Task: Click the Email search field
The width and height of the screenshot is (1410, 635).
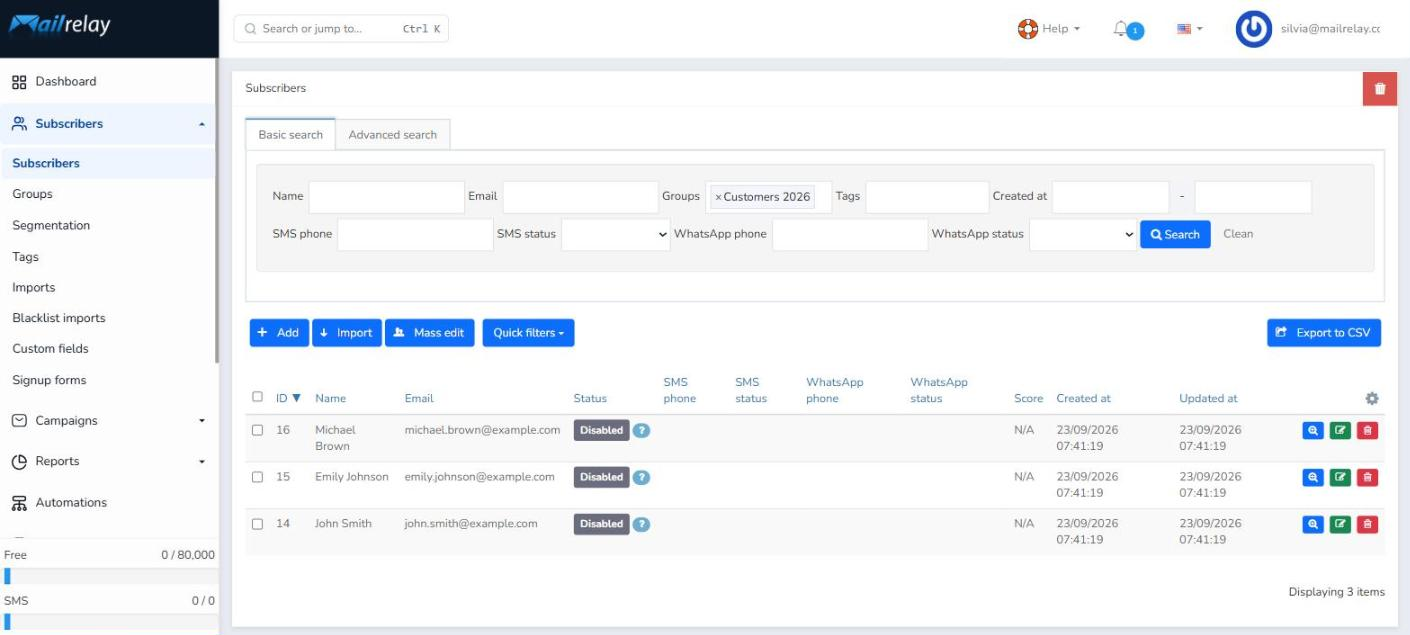Action: [x=580, y=197]
